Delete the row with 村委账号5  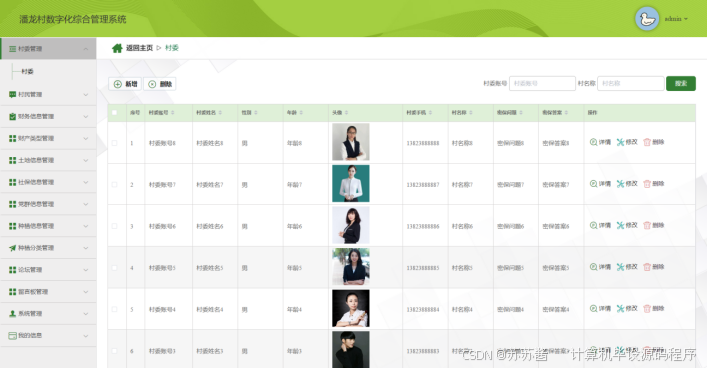click(654, 267)
